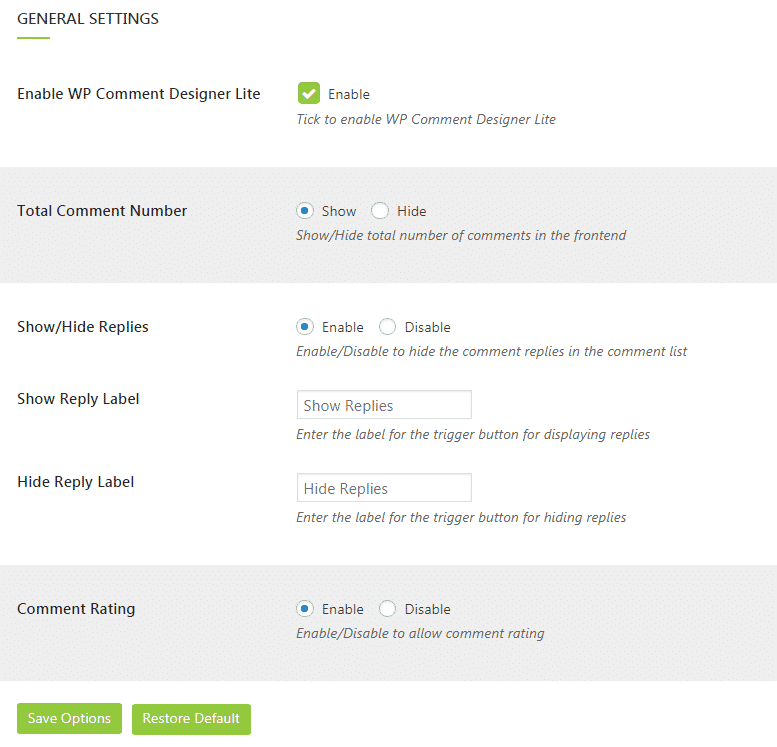Screen dimensions: 777x747
Task: Focus the Hide Reply Label text field
Action: pos(384,488)
